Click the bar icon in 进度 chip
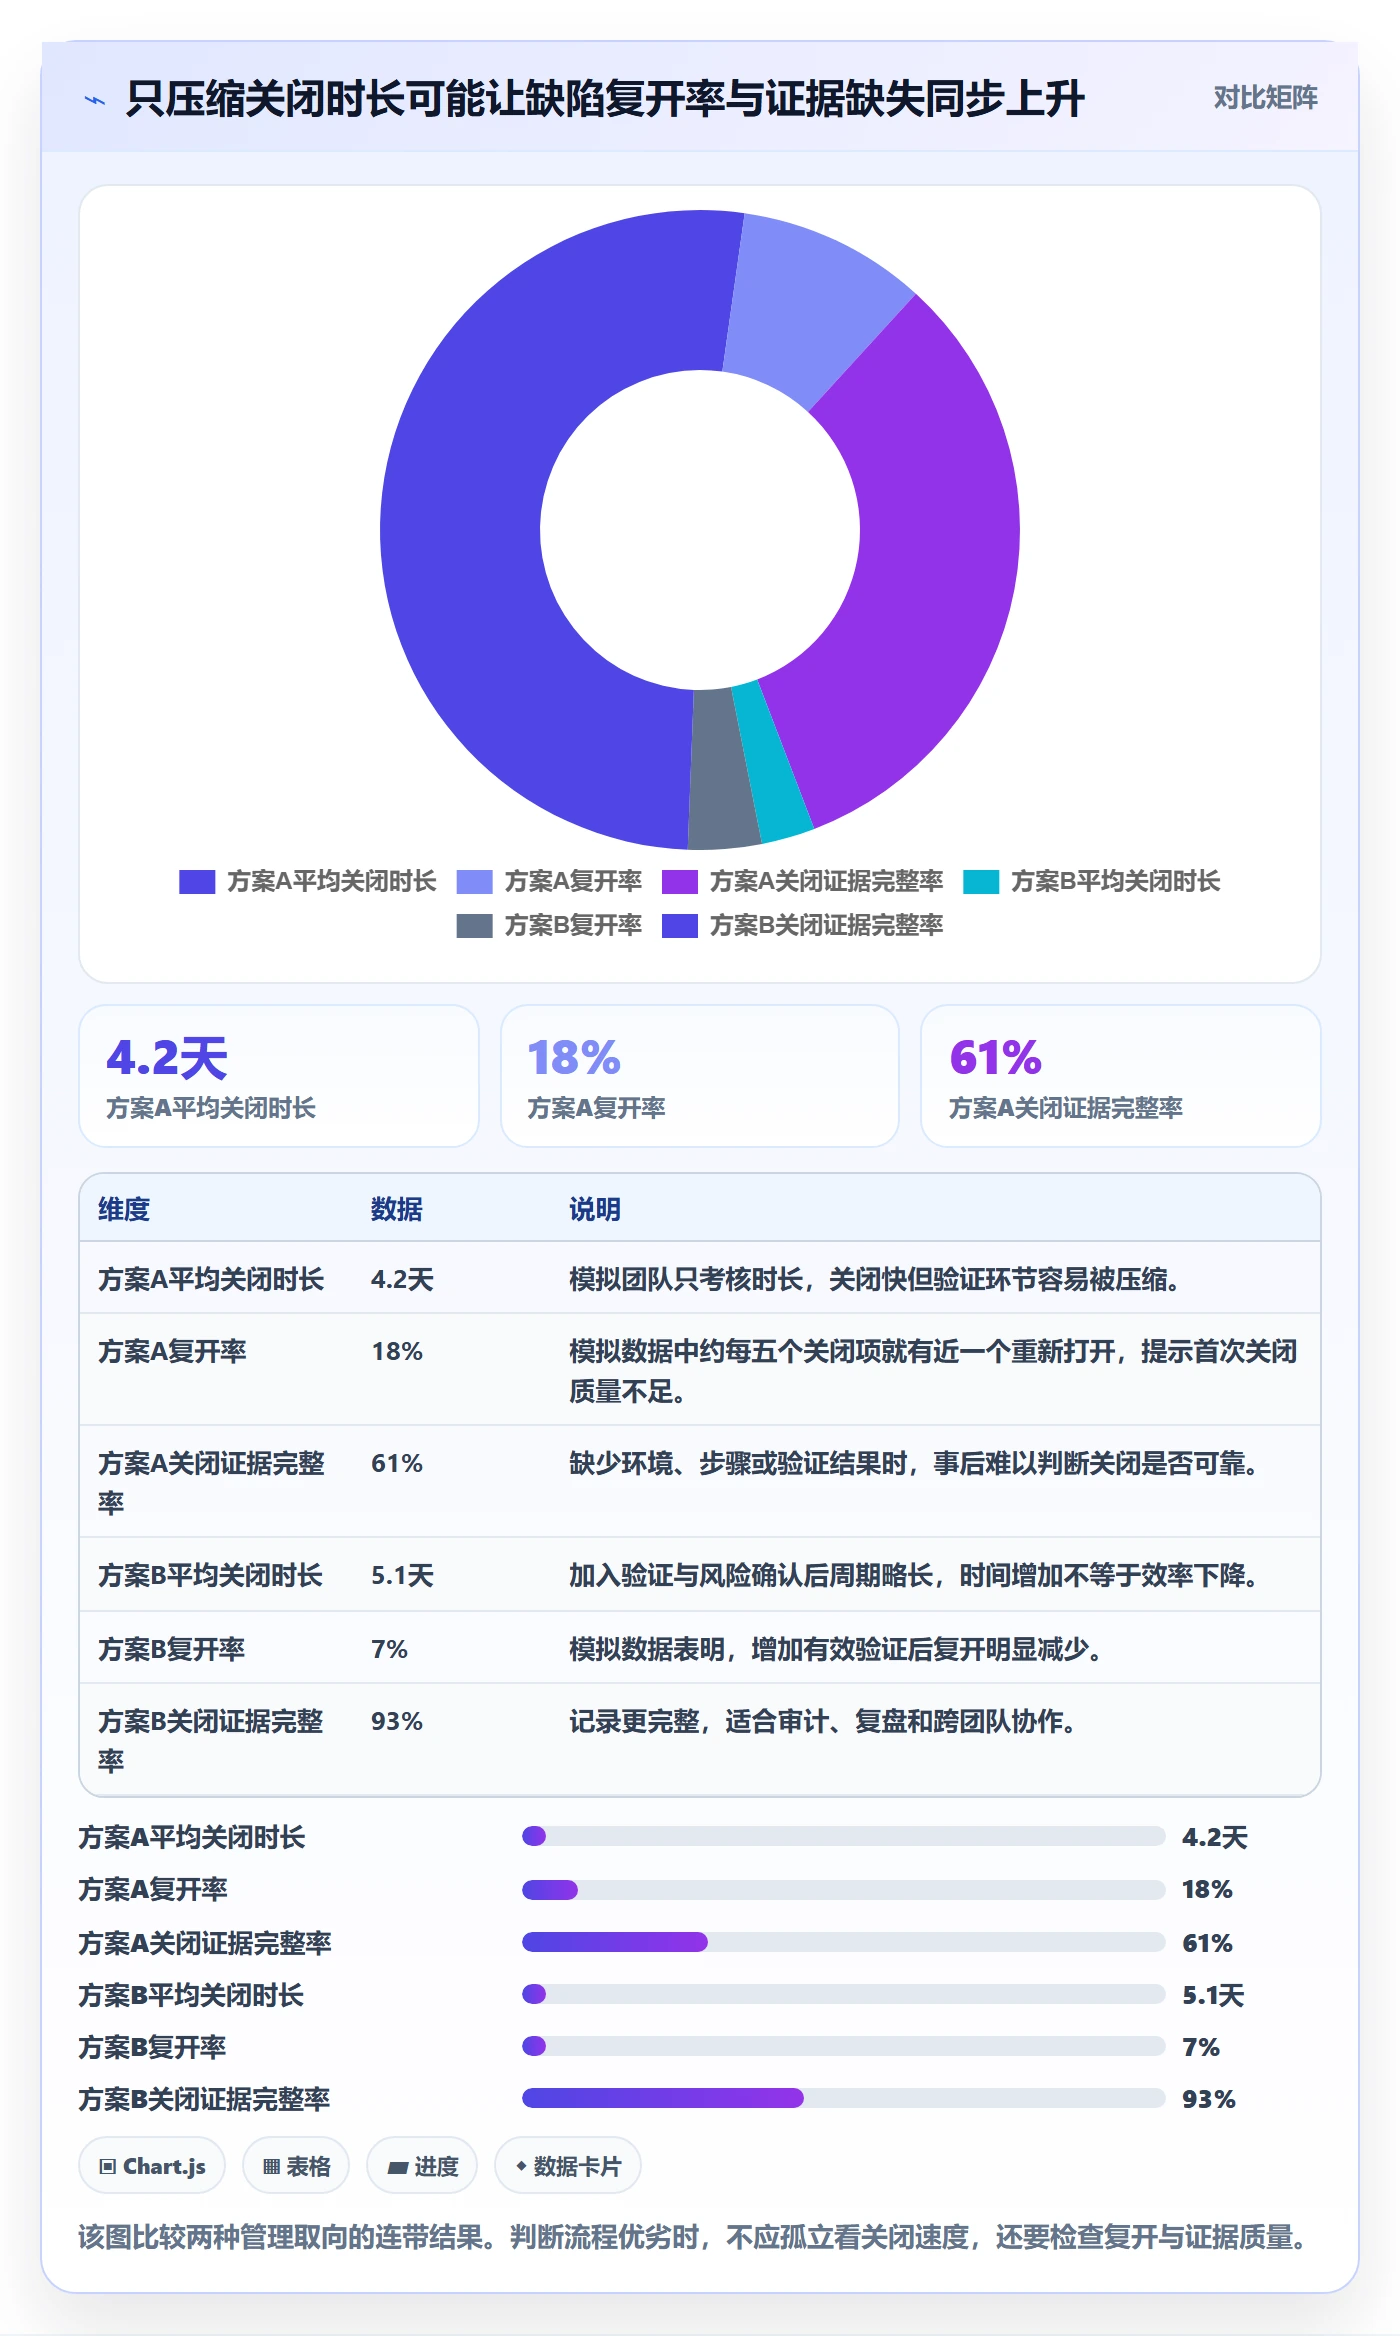 pyautogui.click(x=398, y=2168)
